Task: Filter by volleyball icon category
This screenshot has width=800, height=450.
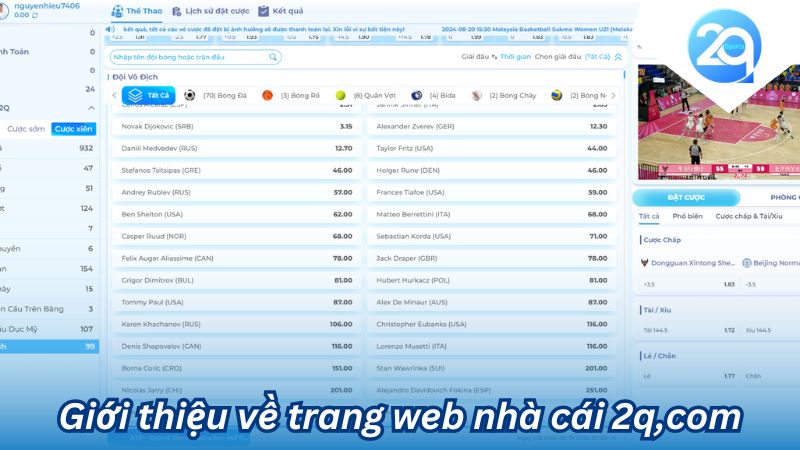Action: [557, 95]
